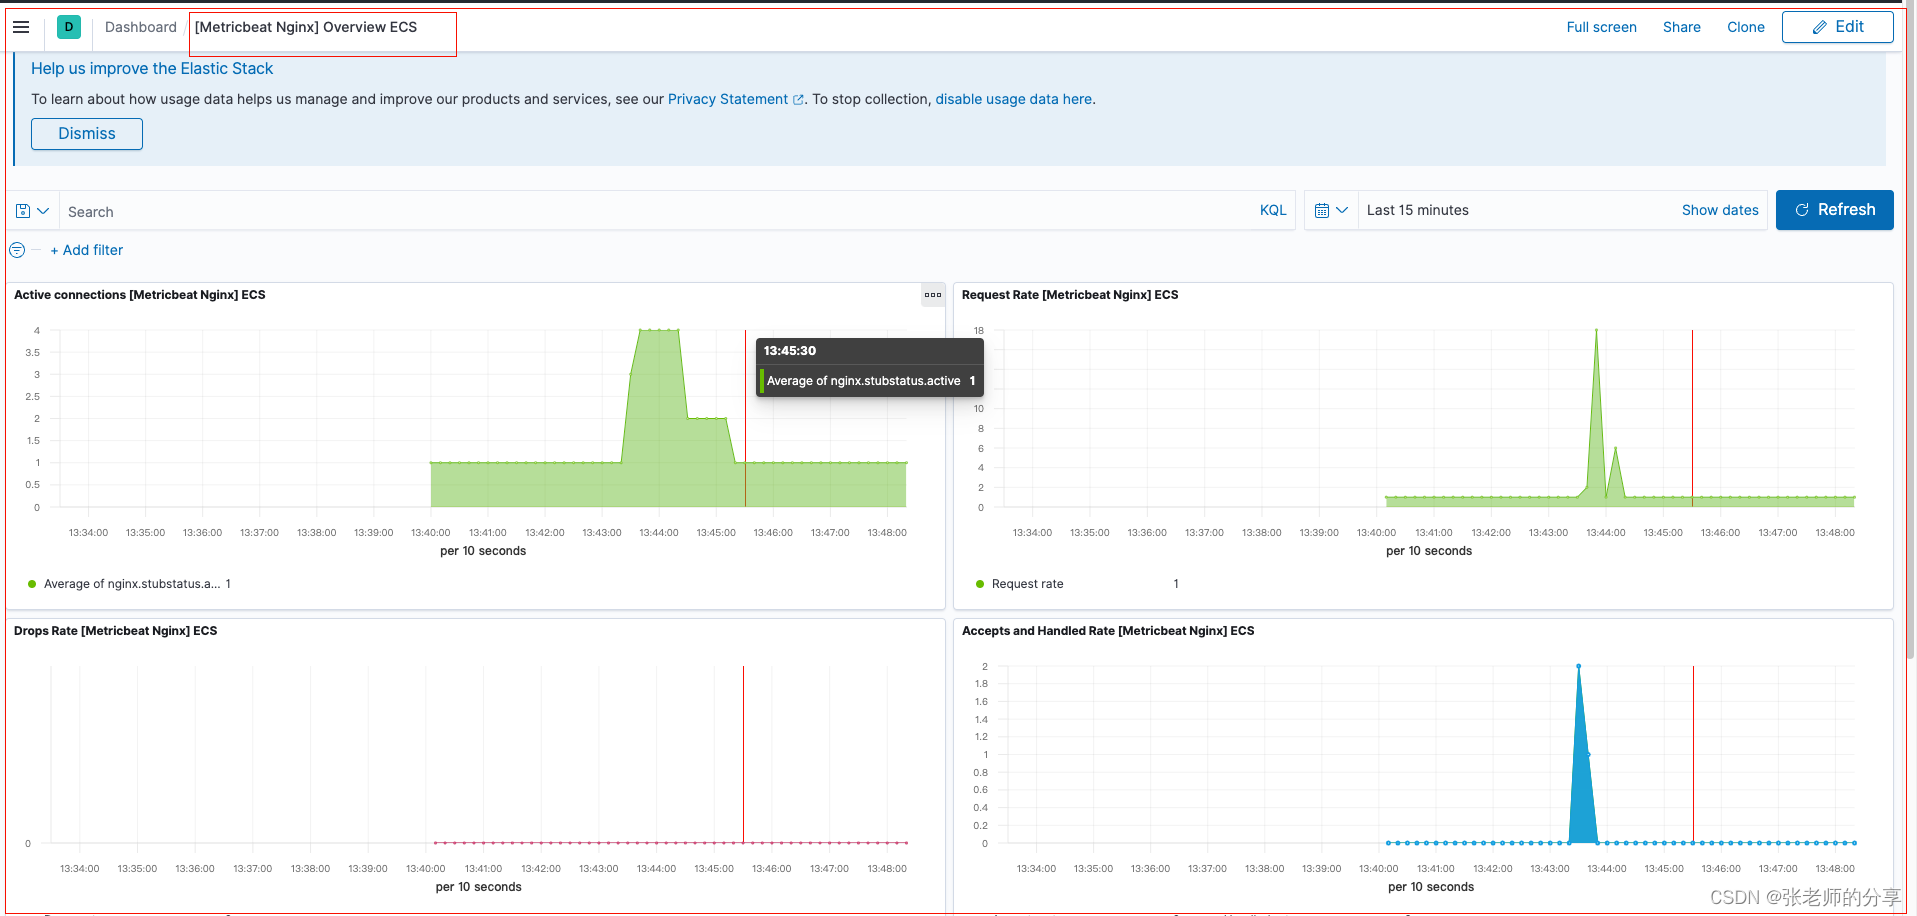Image resolution: width=1917 pixels, height=916 pixels.
Task: Open Active connections panel options menu
Action: click(933, 295)
